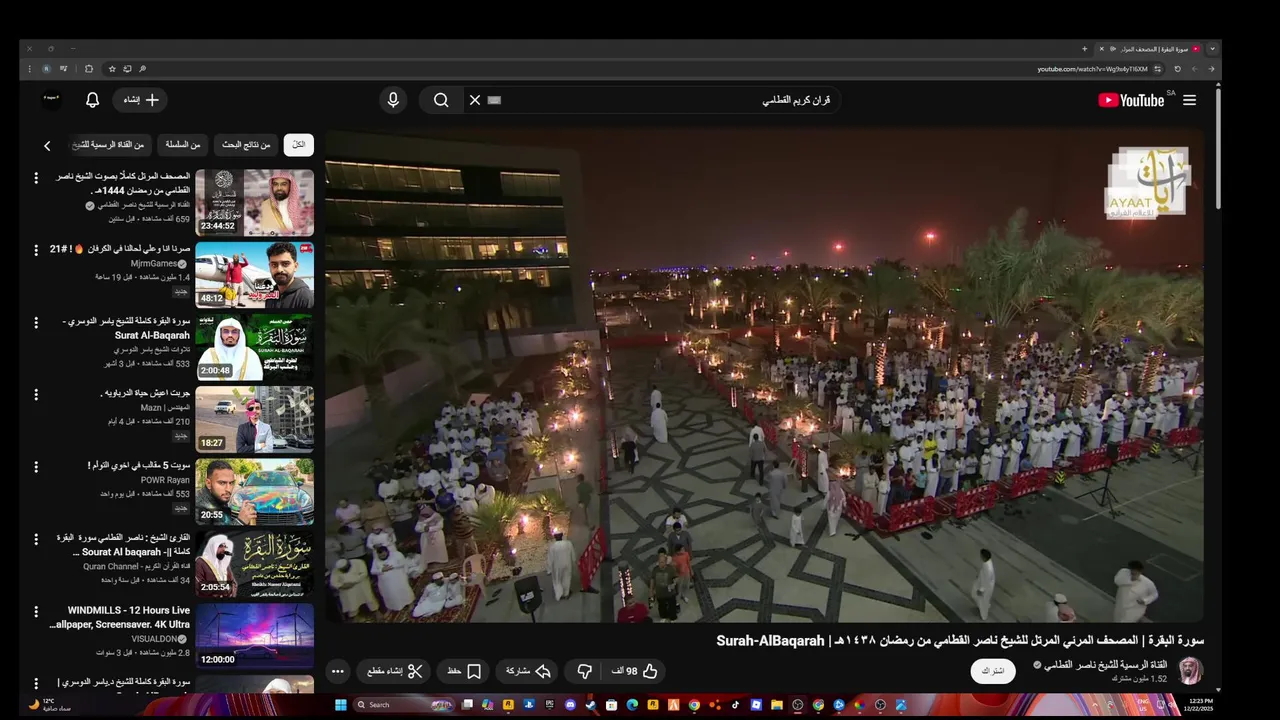
Task: Open File Explorer from the taskbar
Action: (777, 705)
